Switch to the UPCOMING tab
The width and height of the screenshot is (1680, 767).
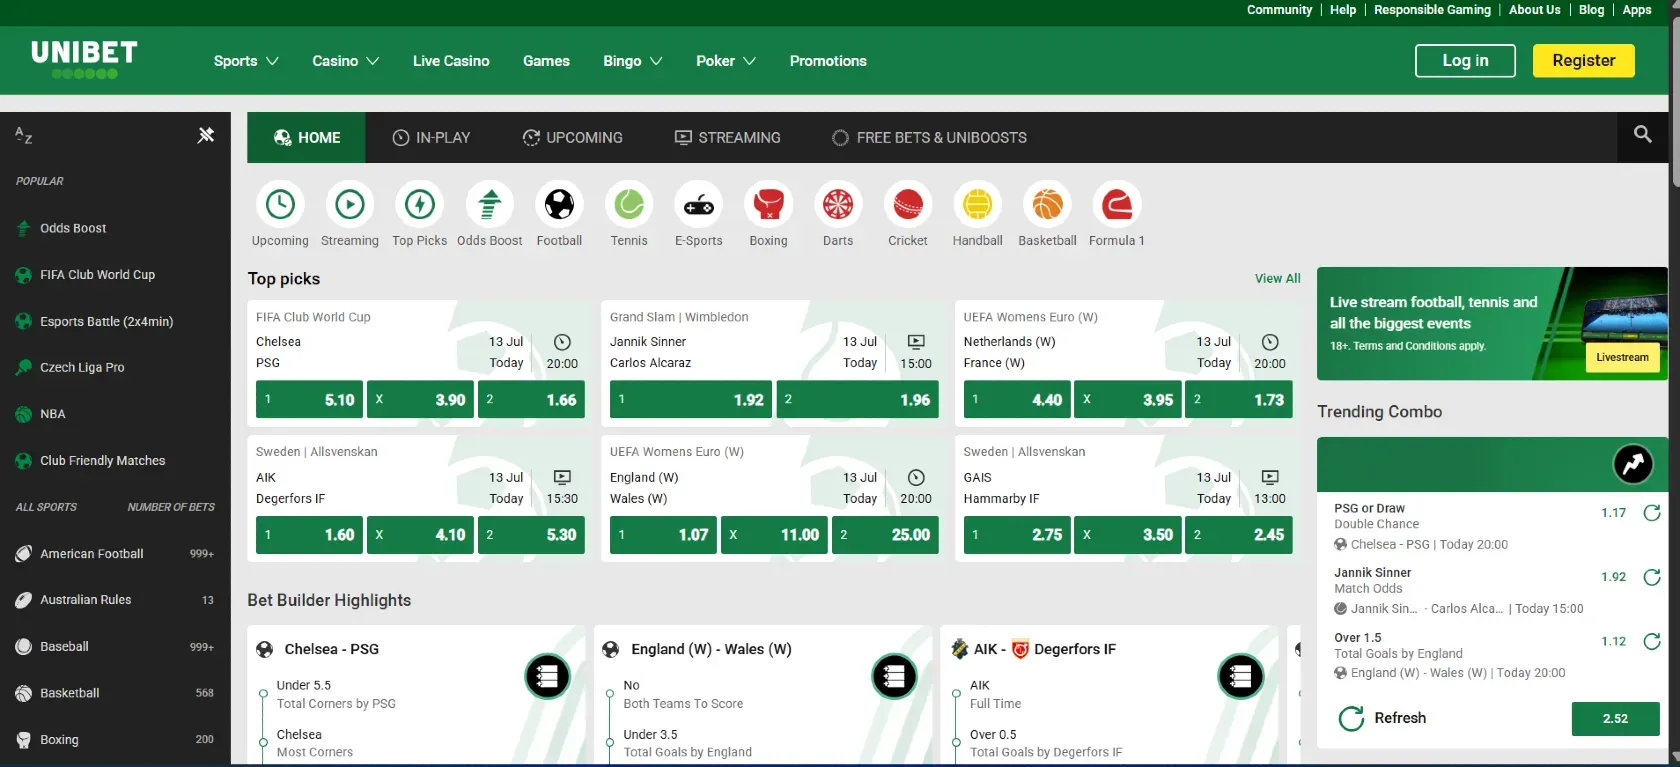click(x=572, y=137)
